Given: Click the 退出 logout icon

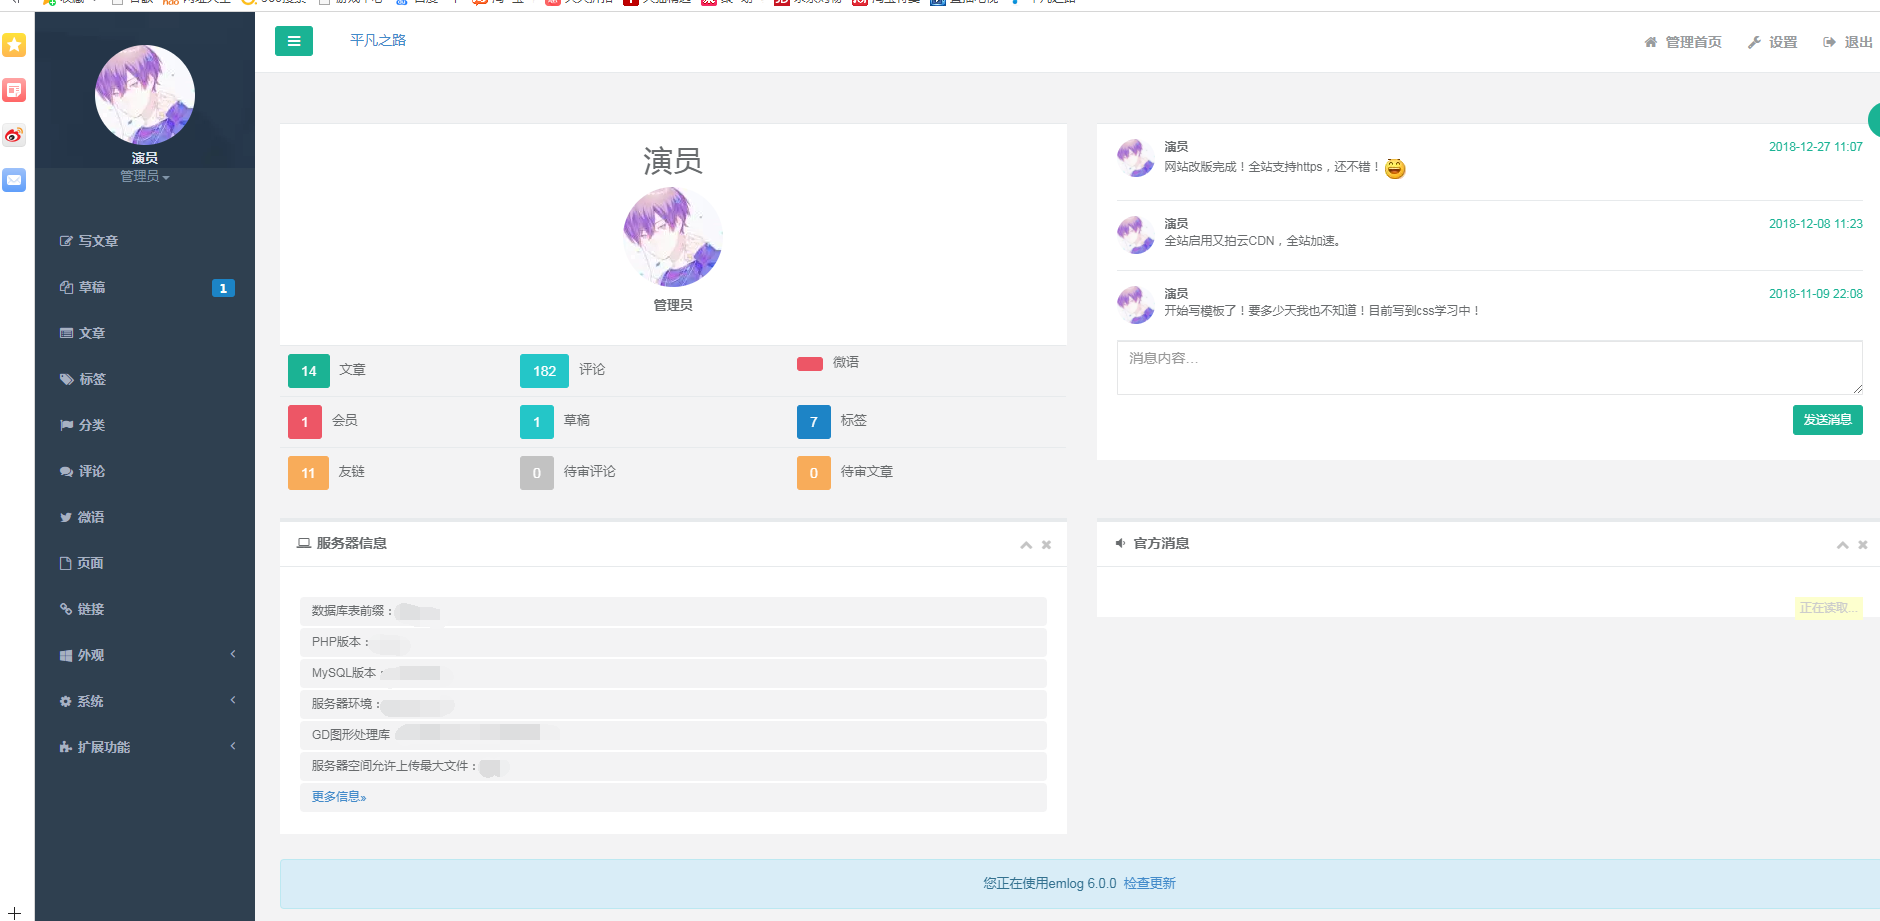Looking at the screenshot, I should (x=1829, y=42).
